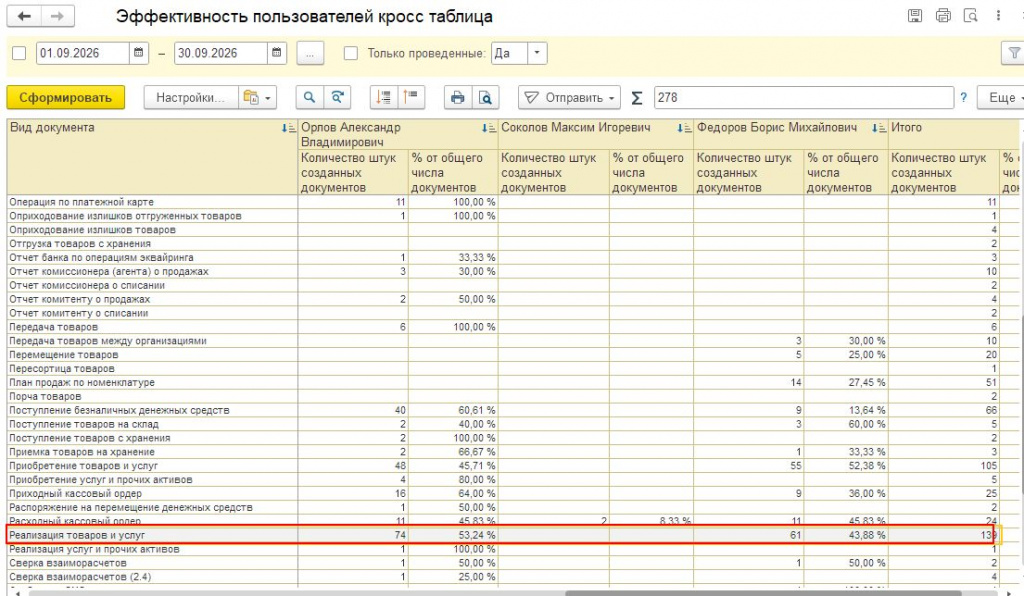The width and height of the screenshot is (1024, 596).
Task: Open the Настройки... button
Action: 191,97
